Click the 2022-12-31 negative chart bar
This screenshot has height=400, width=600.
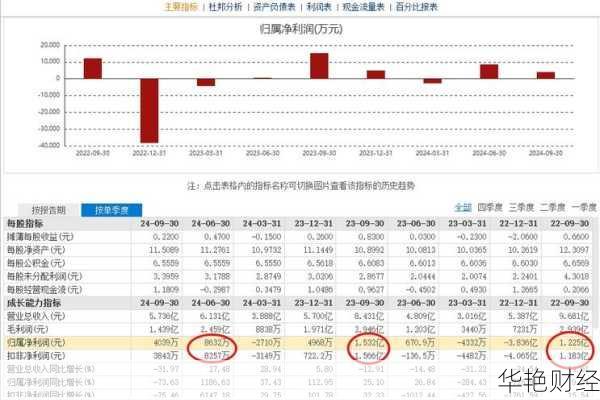149,111
